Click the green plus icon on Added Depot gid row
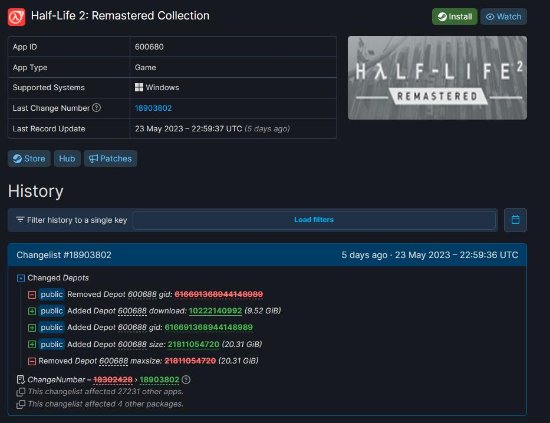The width and height of the screenshot is (550, 423). (x=32, y=328)
